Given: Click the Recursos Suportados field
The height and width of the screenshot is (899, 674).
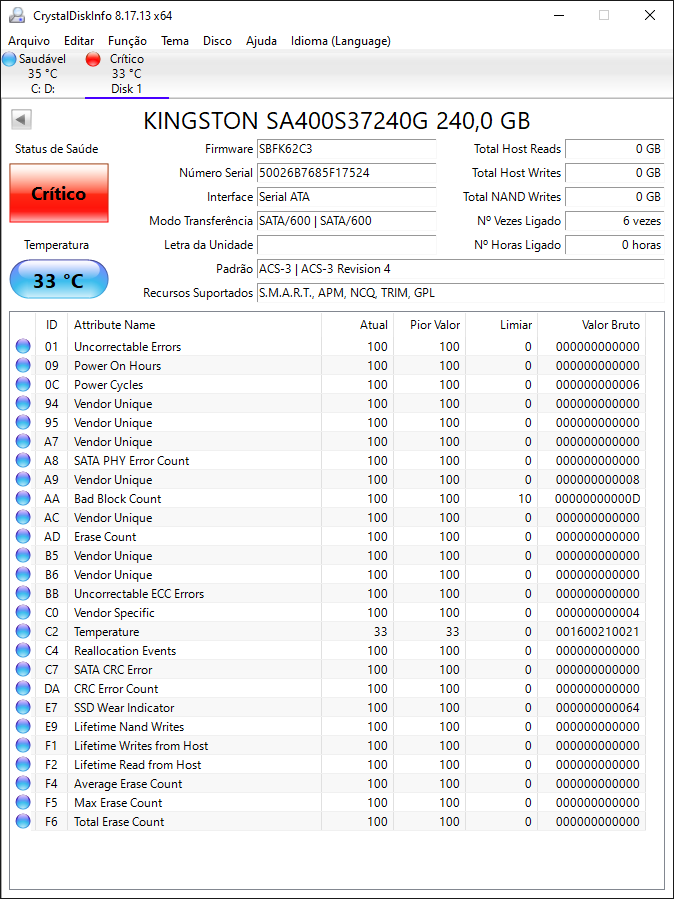Looking at the screenshot, I should [x=460, y=293].
